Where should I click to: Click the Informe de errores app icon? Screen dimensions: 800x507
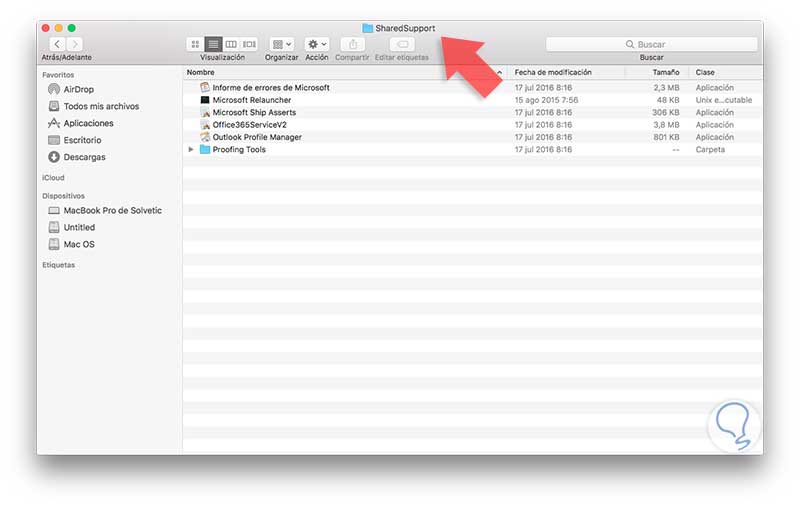tap(205, 87)
